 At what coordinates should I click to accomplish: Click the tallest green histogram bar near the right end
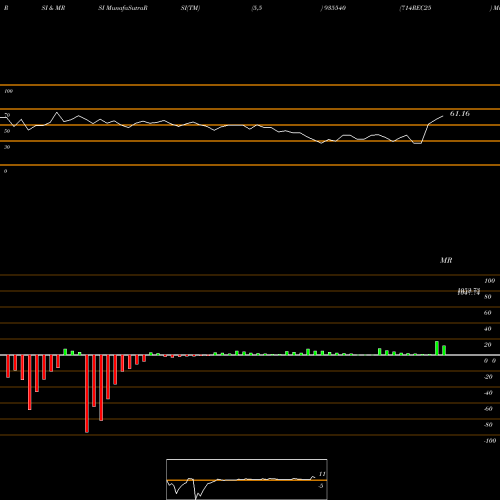tap(437, 348)
